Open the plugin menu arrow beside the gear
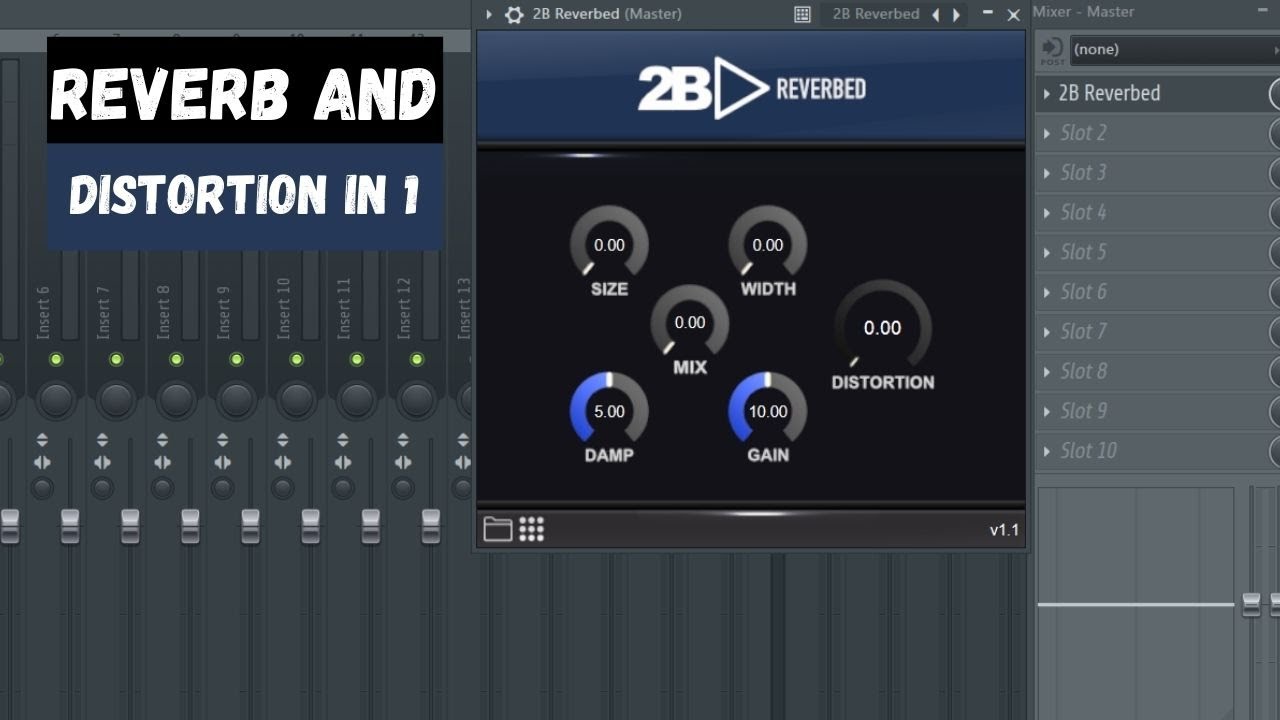Viewport: 1280px width, 720px height. 489,14
